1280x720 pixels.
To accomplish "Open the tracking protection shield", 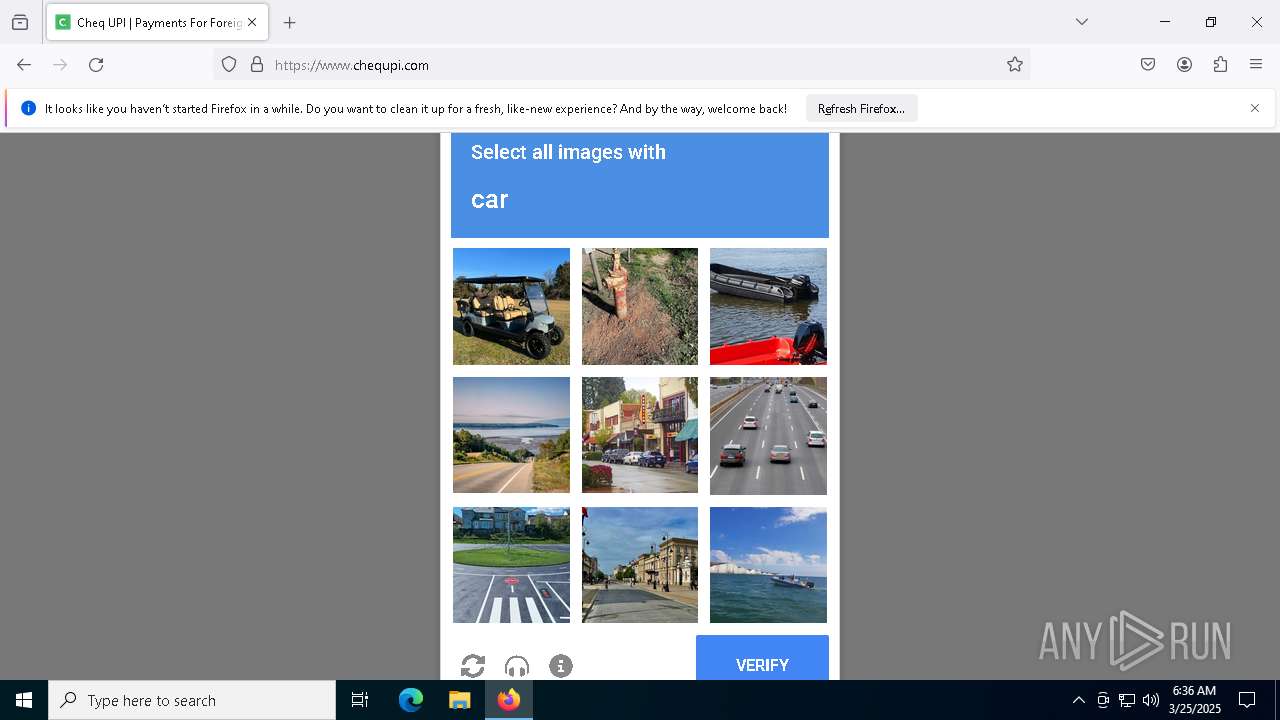I will click(229, 65).
